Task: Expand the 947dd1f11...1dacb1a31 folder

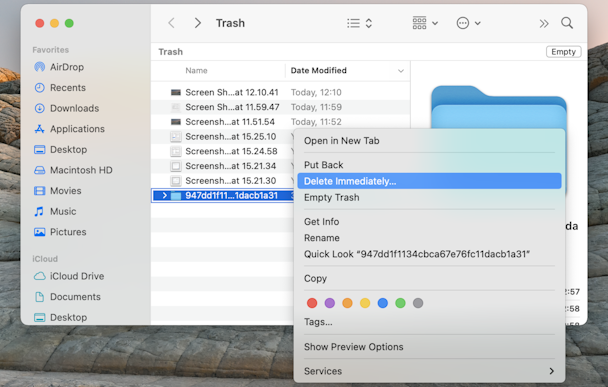Action: [x=164, y=195]
